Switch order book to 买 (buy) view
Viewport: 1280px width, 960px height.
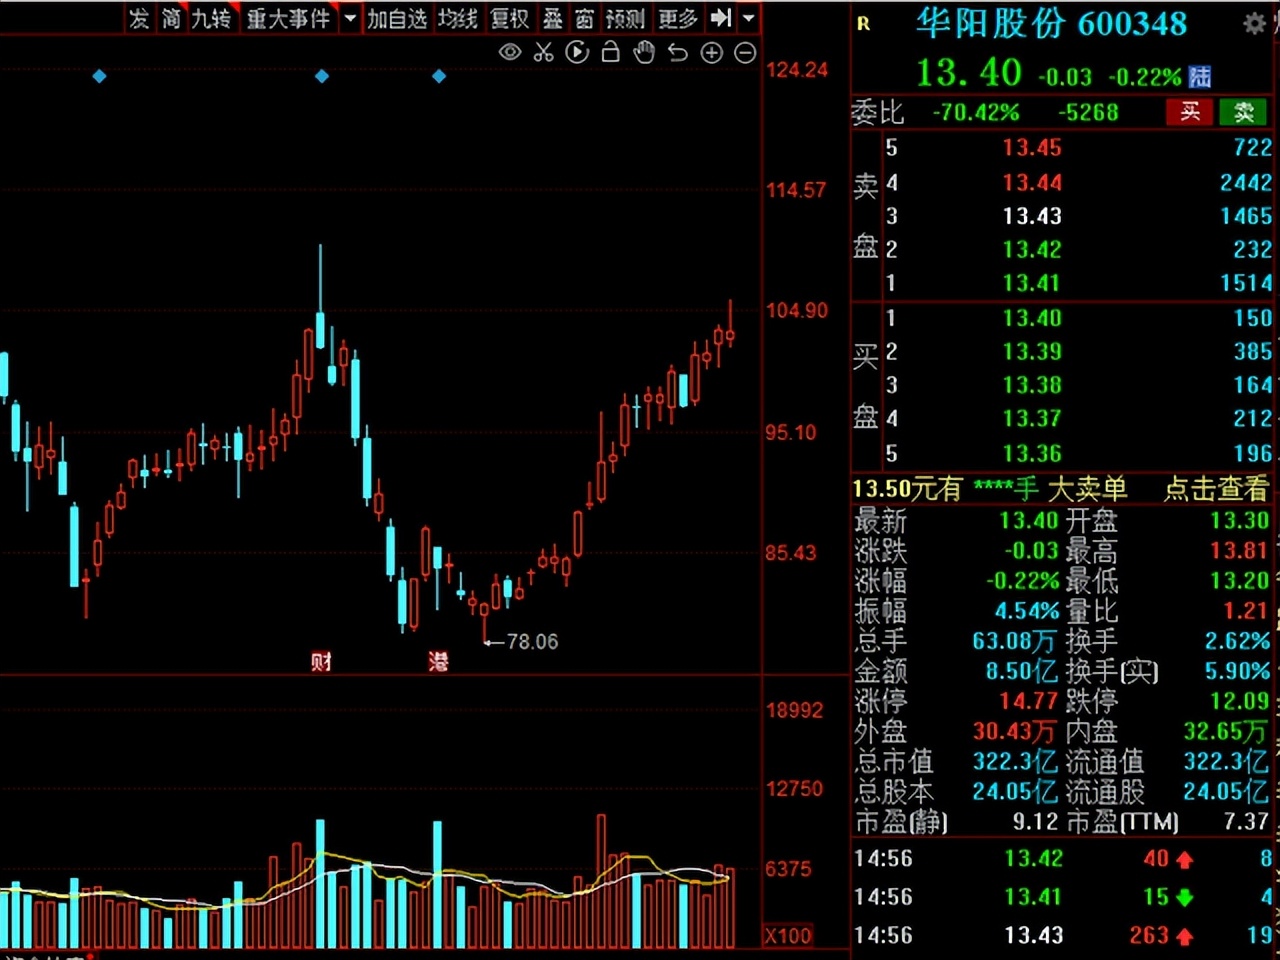pyautogui.click(x=1189, y=112)
